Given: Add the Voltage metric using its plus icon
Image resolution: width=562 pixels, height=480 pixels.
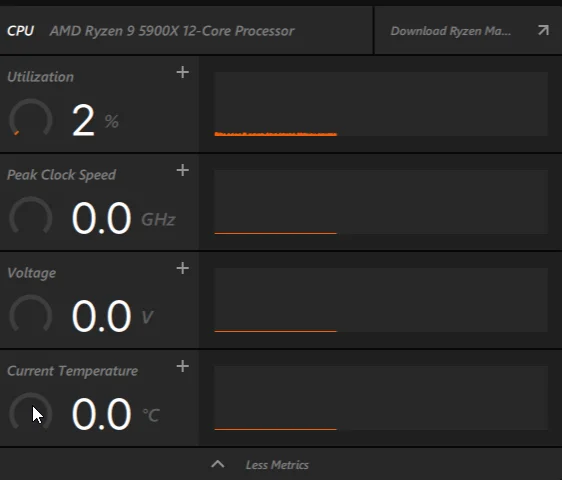Looking at the screenshot, I should click(x=183, y=268).
